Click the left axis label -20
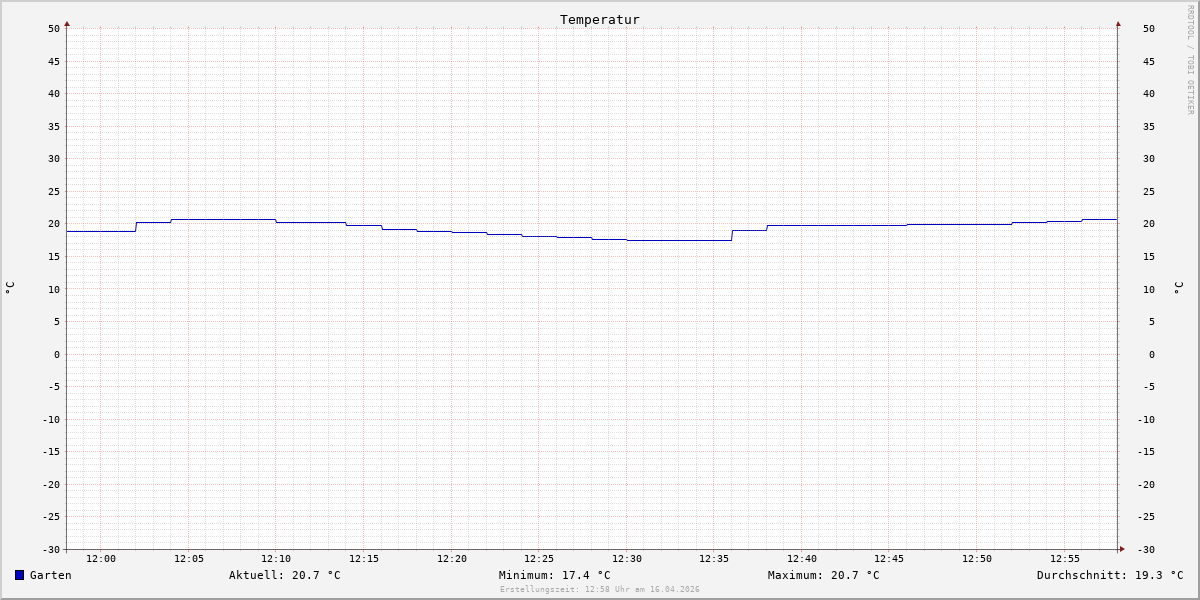The width and height of the screenshot is (1200, 600). point(51,485)
